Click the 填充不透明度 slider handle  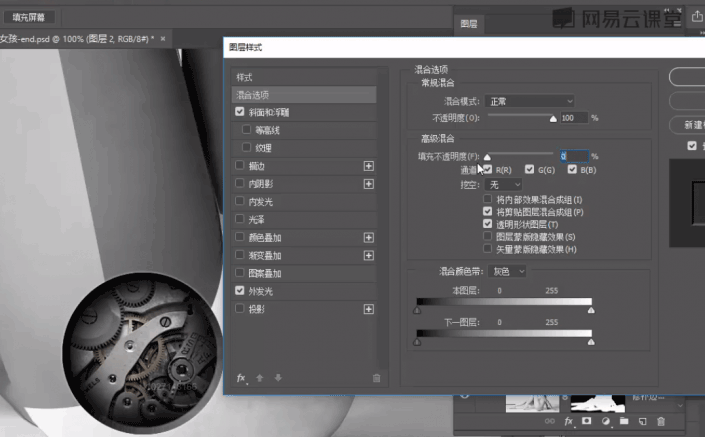click(x=487, y=157)
